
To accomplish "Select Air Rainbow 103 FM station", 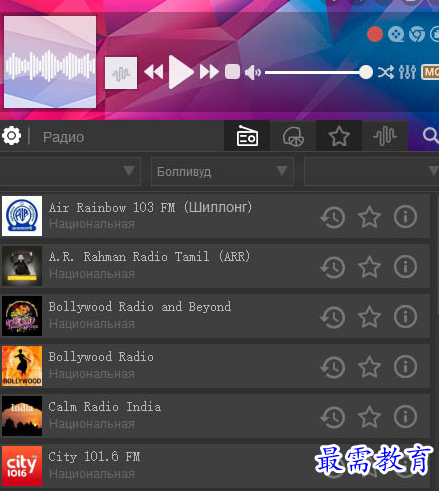I will (215, 216).
